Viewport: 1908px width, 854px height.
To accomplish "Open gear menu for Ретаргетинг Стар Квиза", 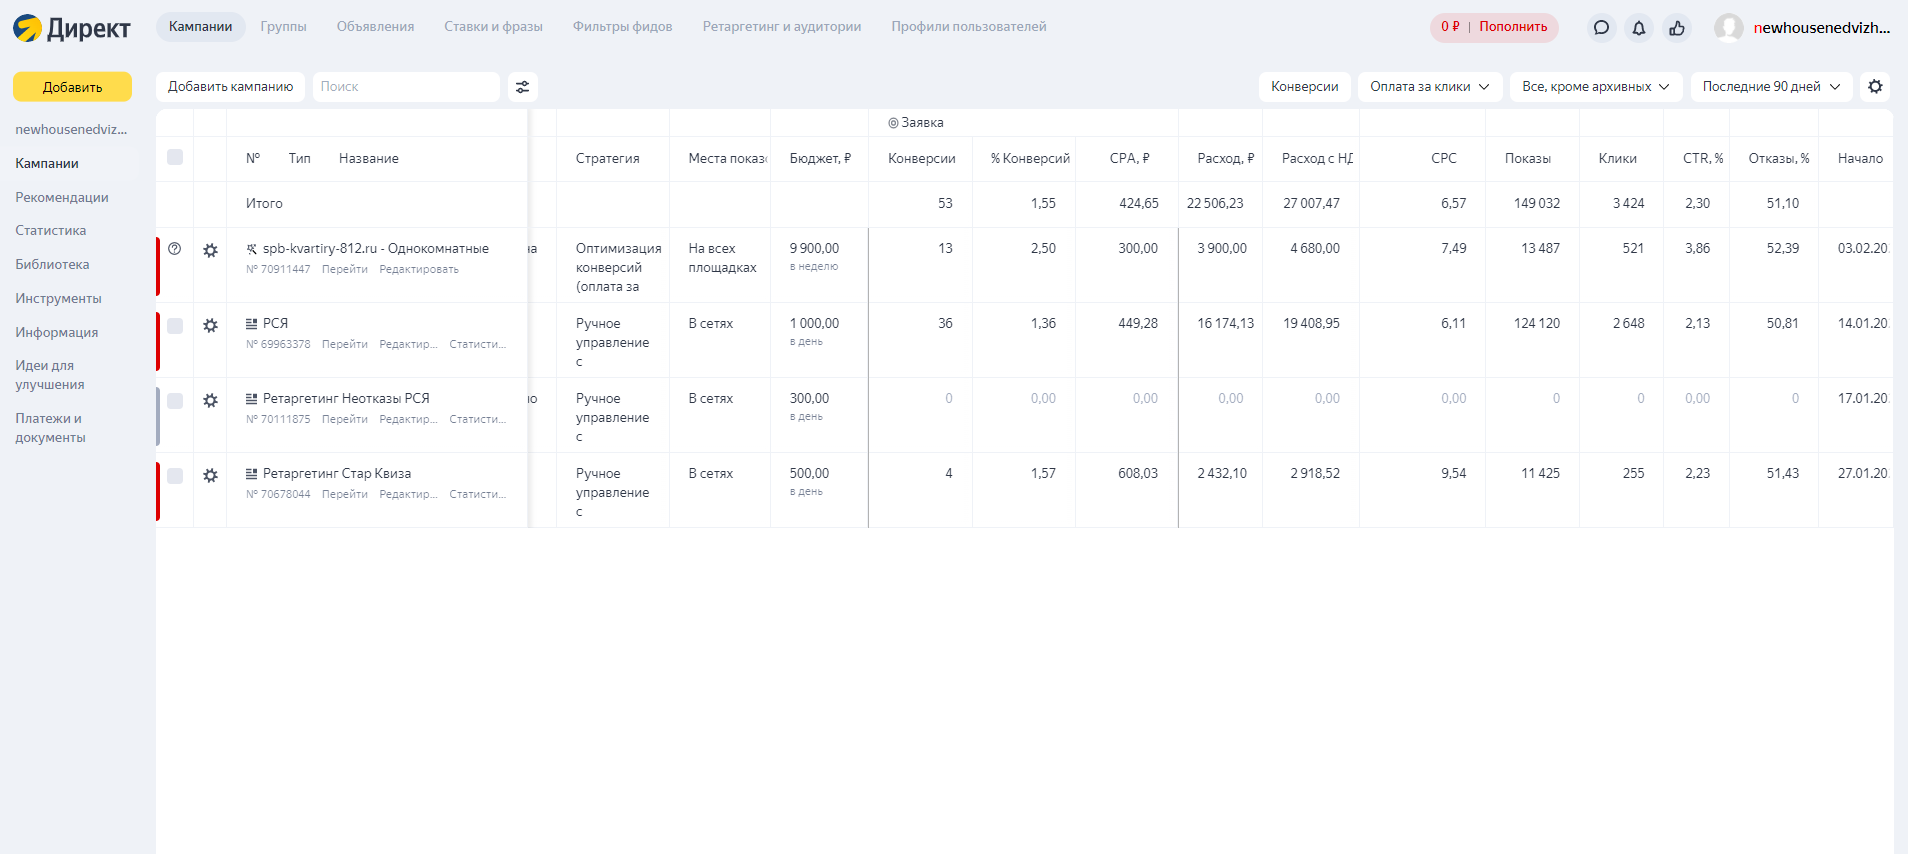I will pos(210,476).
